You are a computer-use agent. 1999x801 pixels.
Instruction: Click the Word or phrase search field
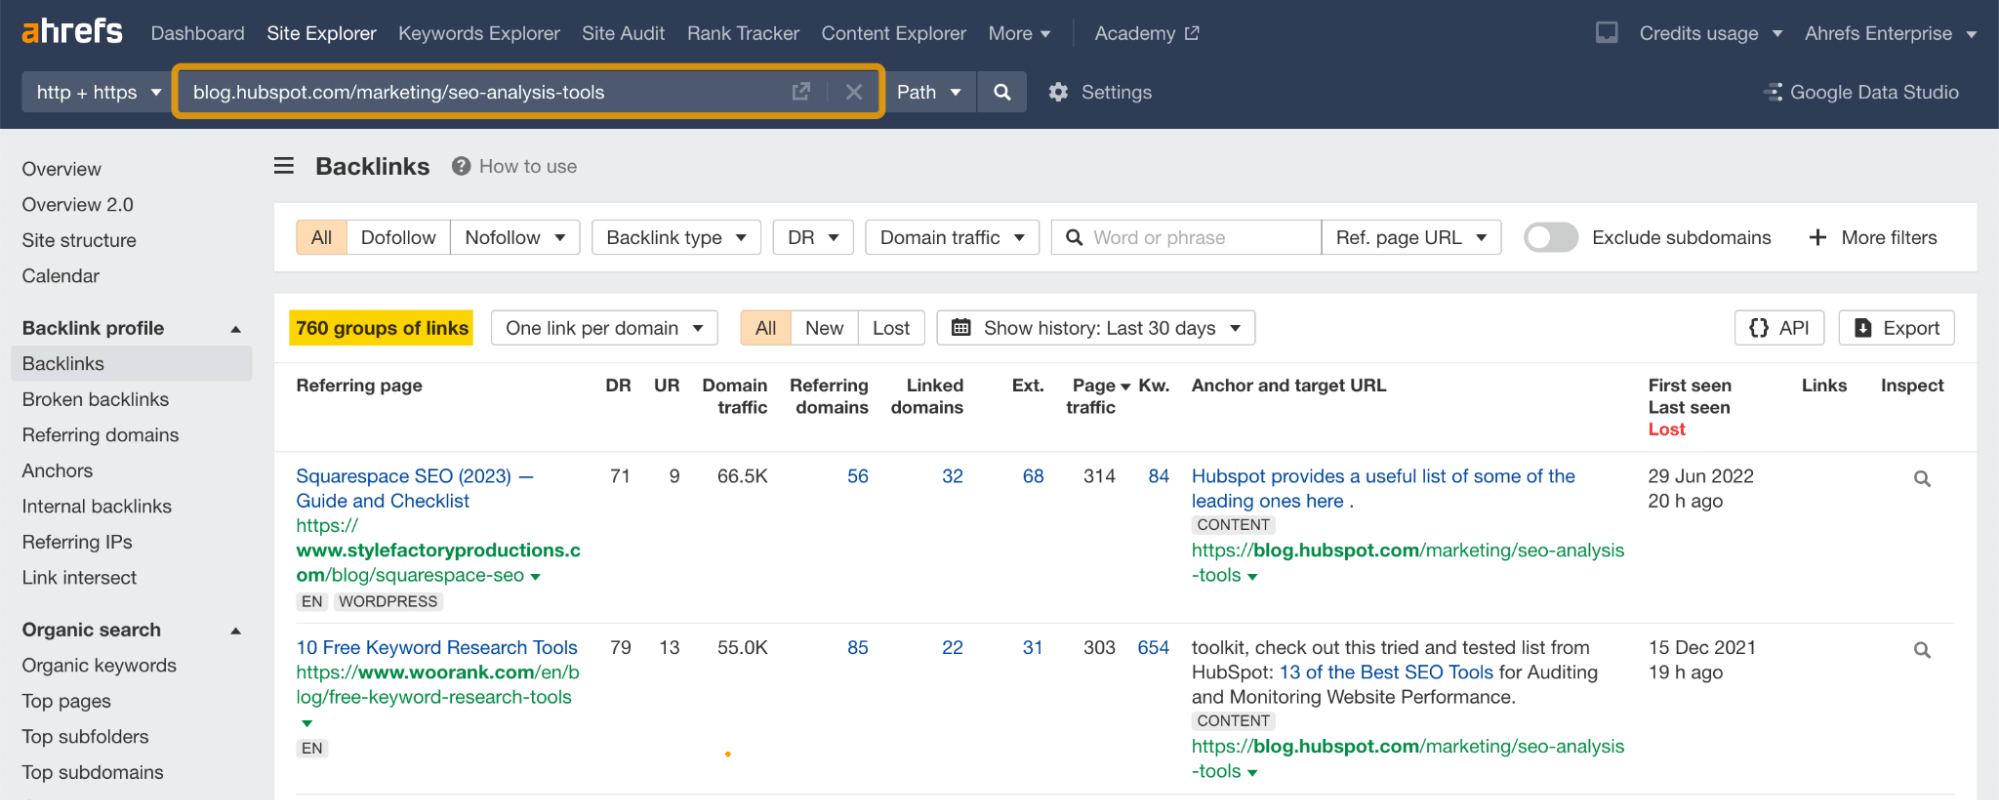tap(1186, 237)
